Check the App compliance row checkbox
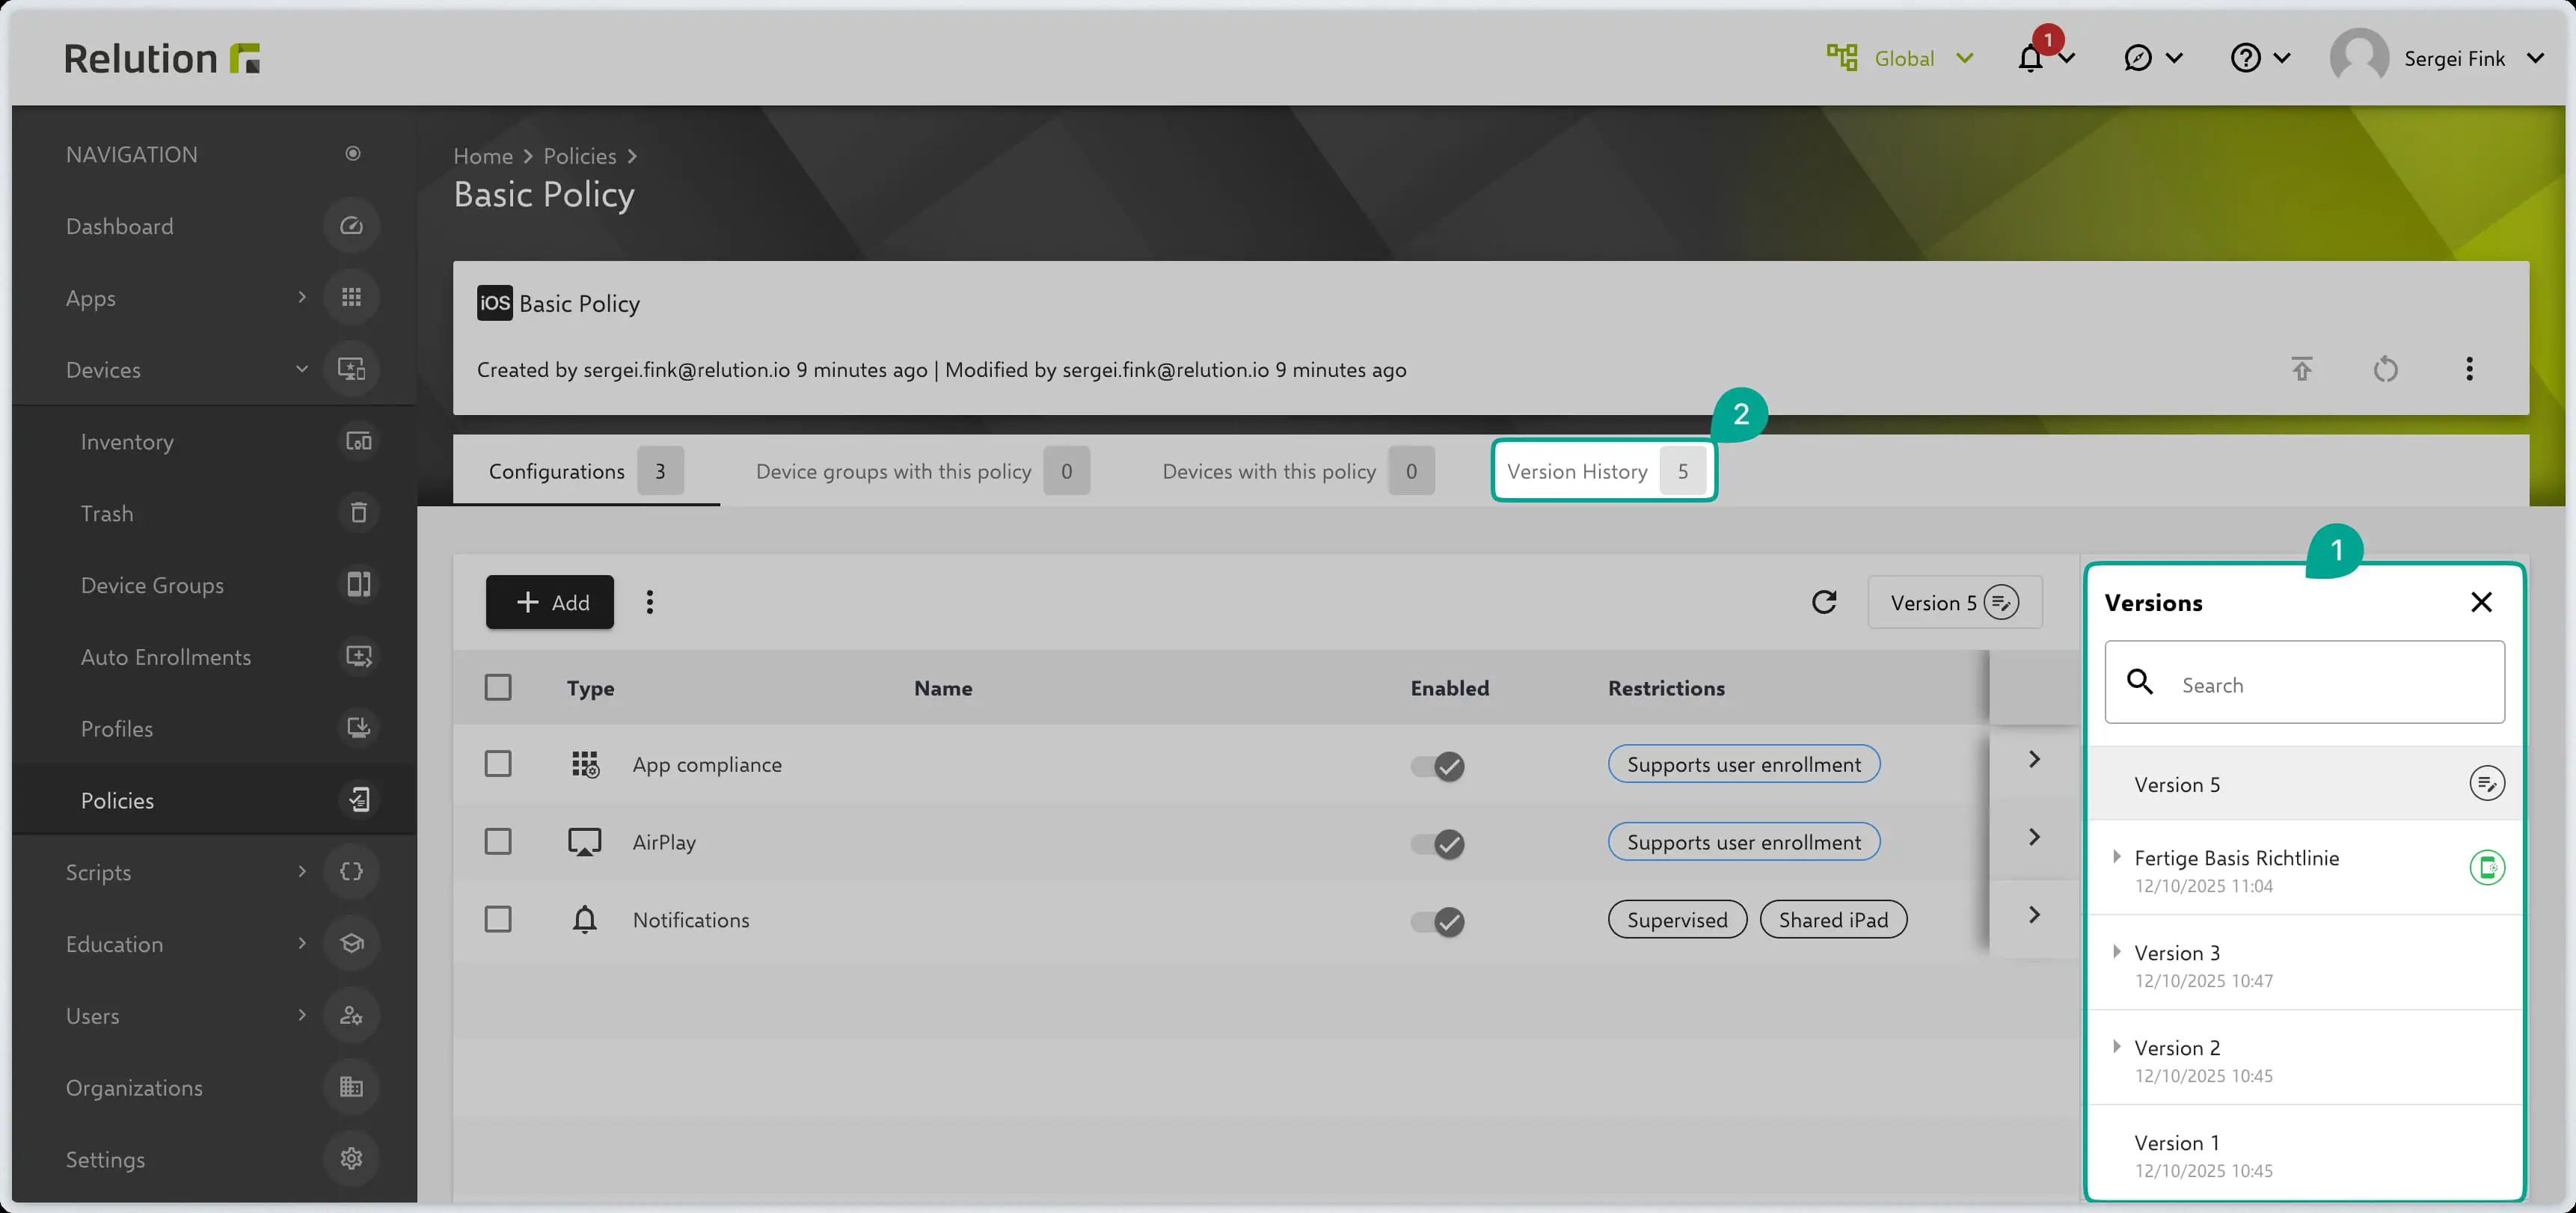 (x=498, y=764)
